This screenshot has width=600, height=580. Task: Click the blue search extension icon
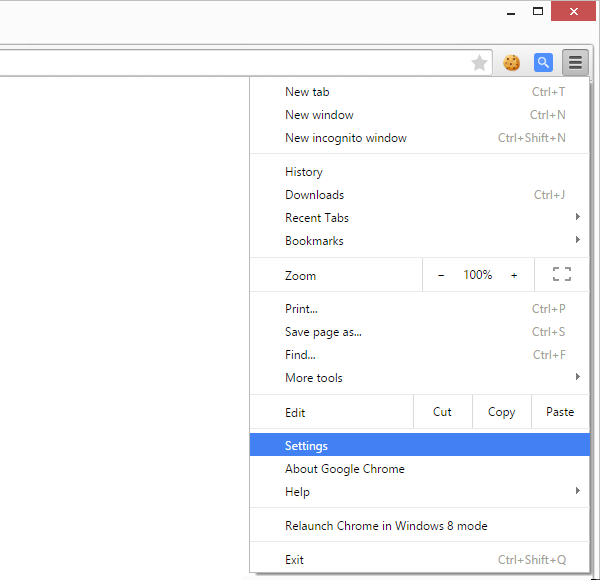(543, 63)
